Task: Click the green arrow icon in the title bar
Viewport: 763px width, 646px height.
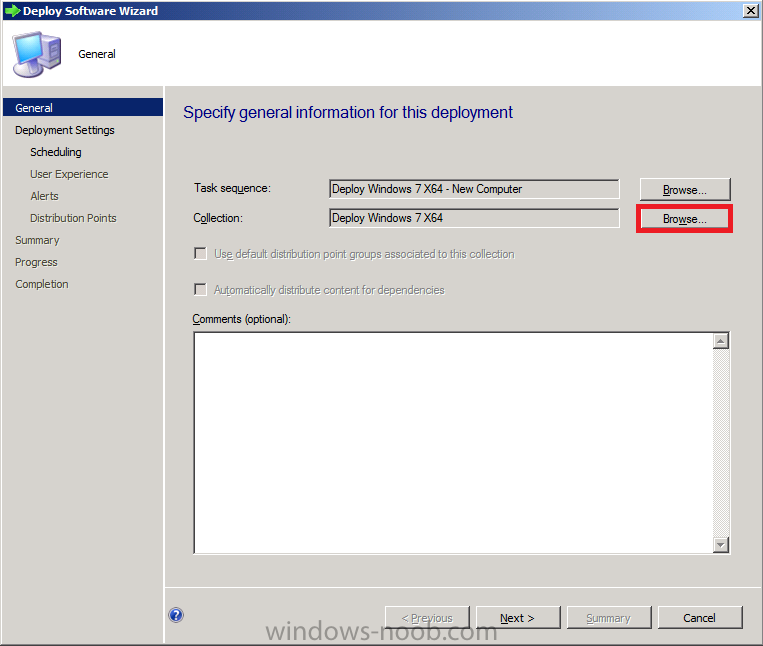Action: 12,11
